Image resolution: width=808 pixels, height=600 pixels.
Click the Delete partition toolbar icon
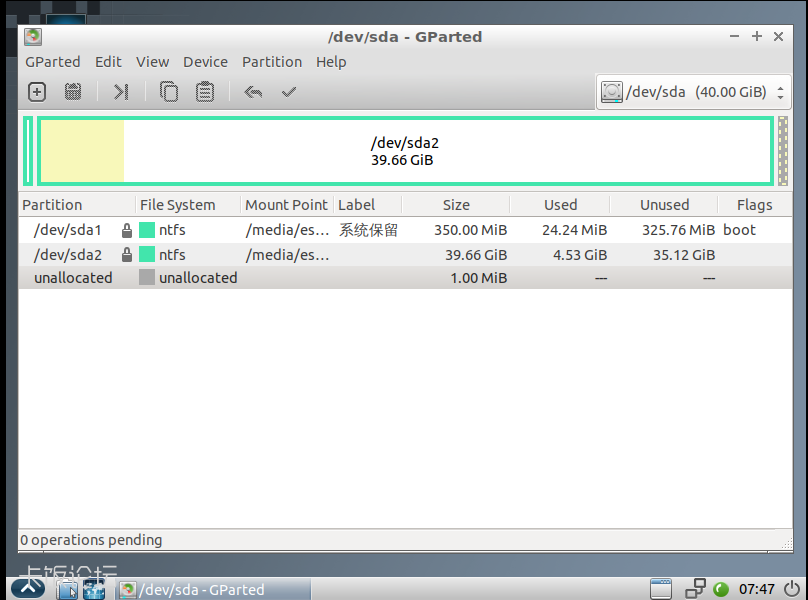coord(73,92)
